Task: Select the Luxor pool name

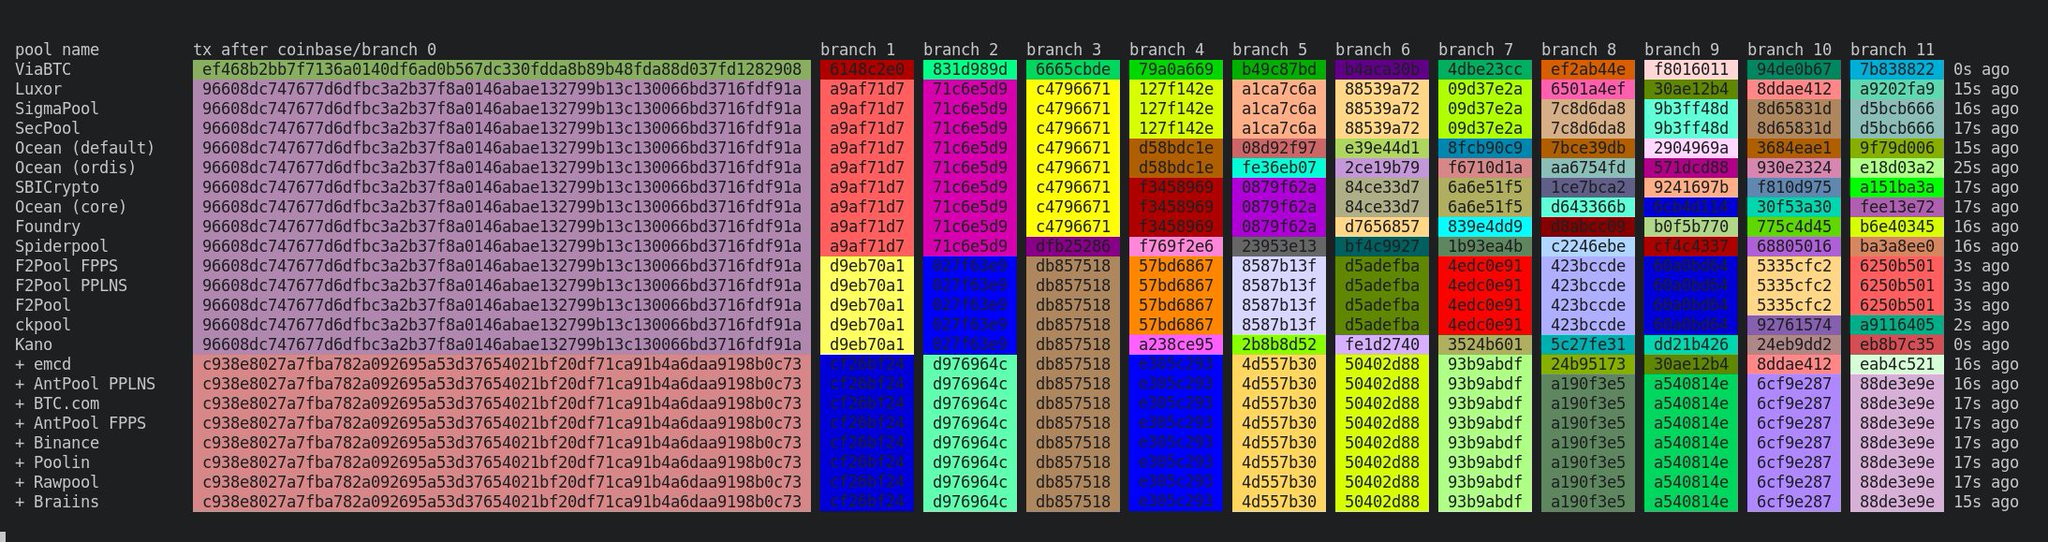Action: (x=38, y=89)
